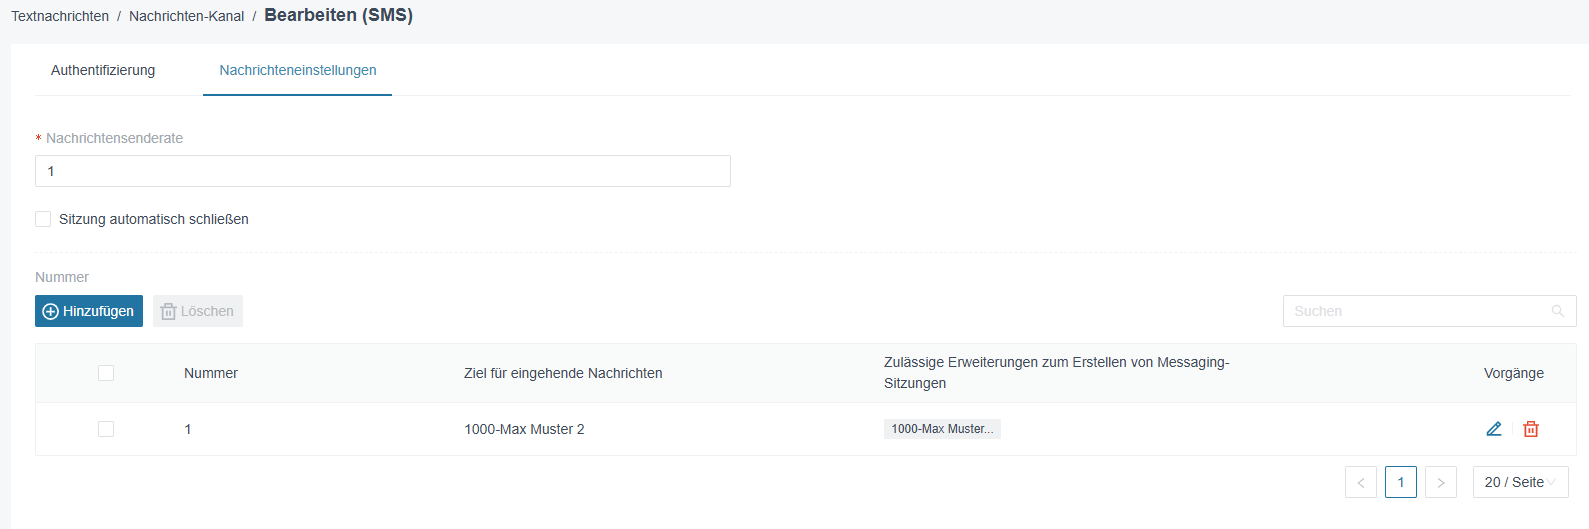Click the Nachrichtensenderate field label
Screen dimensions: 1589x529
click(114, 138)
